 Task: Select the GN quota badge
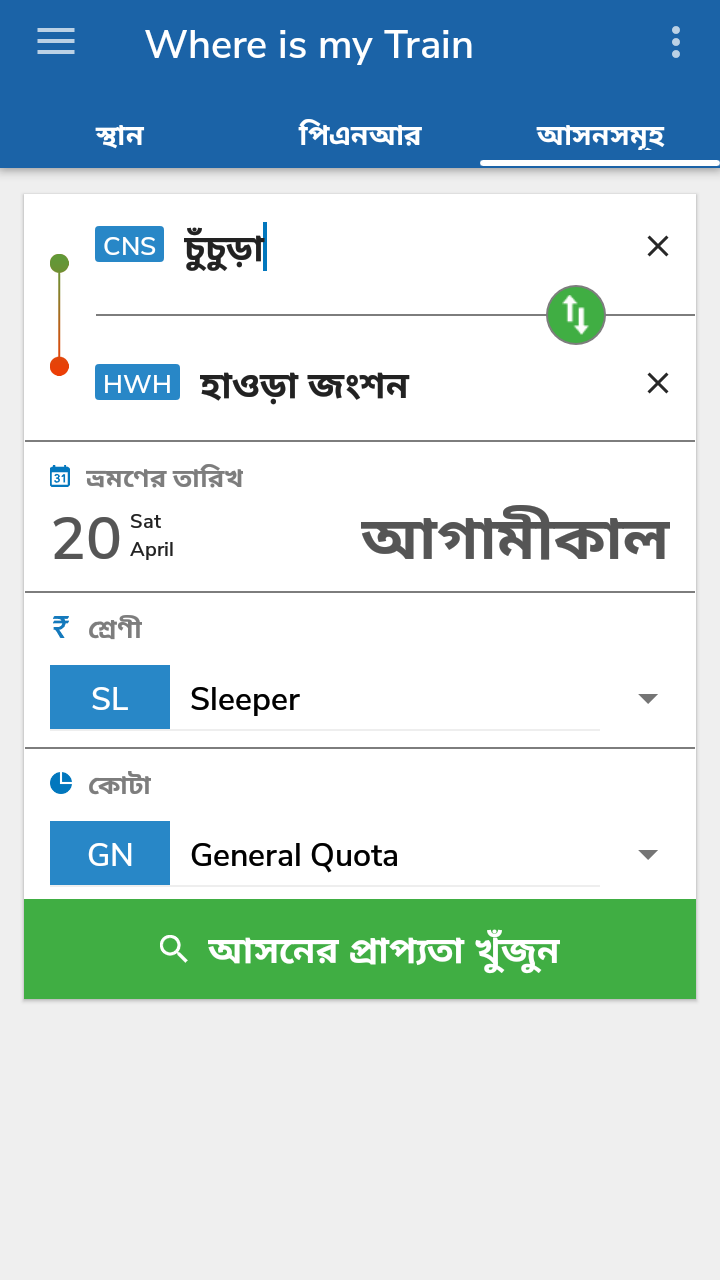110,853
